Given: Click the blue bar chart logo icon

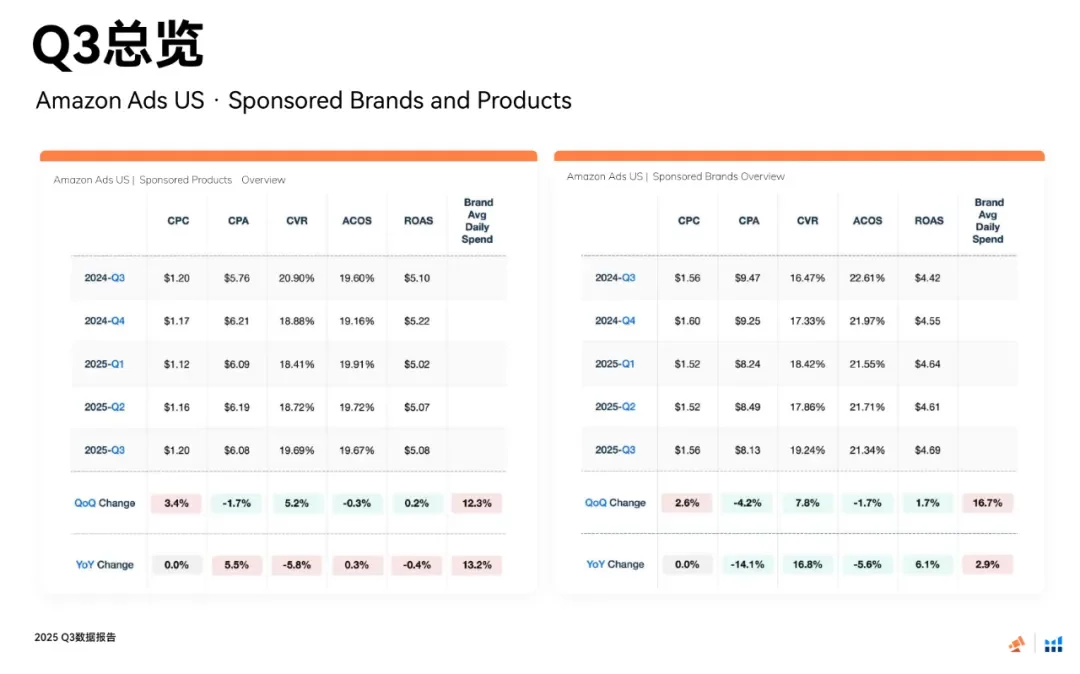Looking at the screenshot, I should [x=1053, y=644].
